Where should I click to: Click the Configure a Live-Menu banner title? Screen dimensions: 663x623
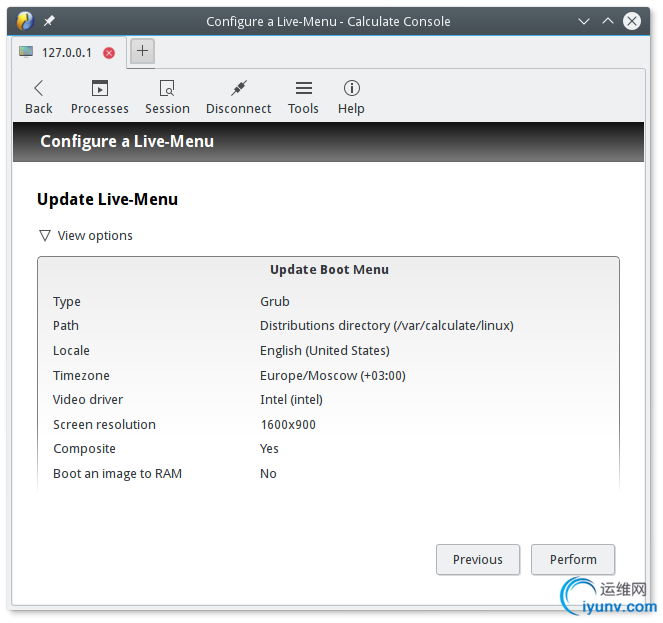coord(127,142)
